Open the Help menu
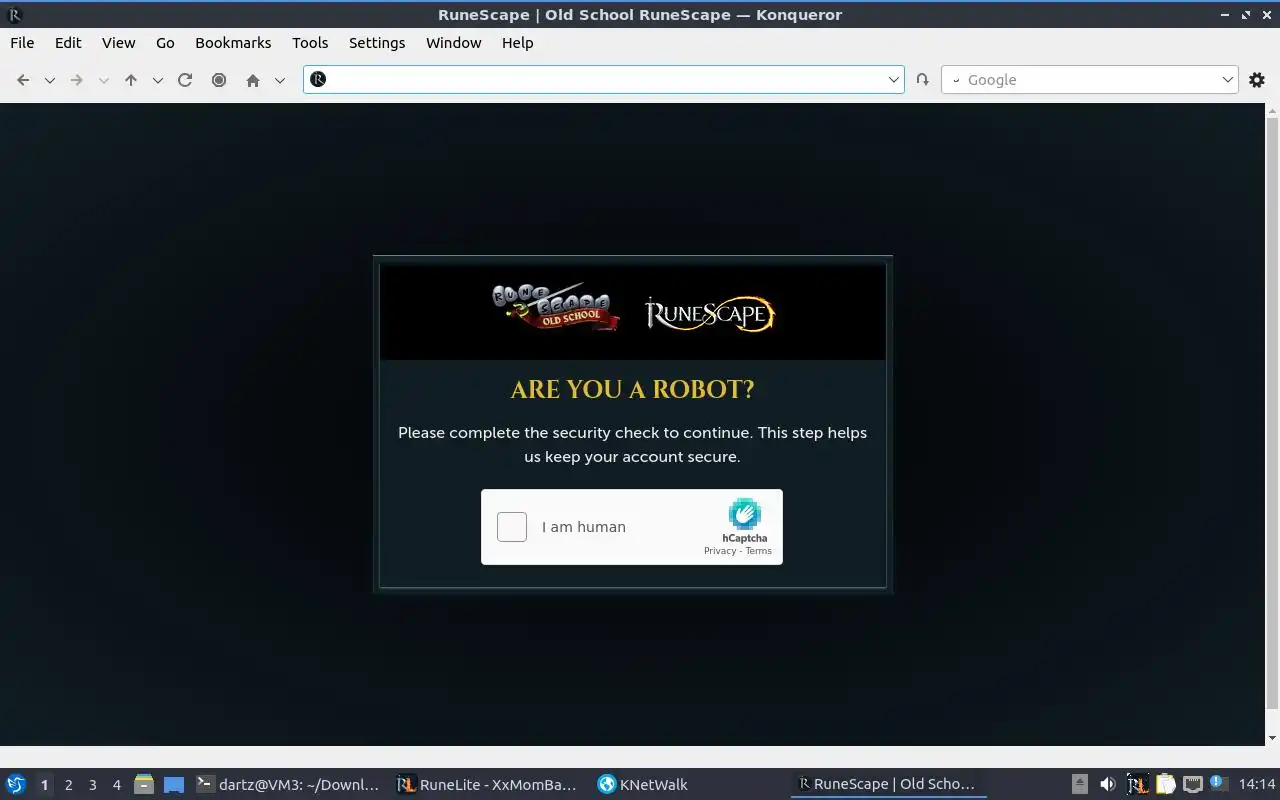 point(517,43)
